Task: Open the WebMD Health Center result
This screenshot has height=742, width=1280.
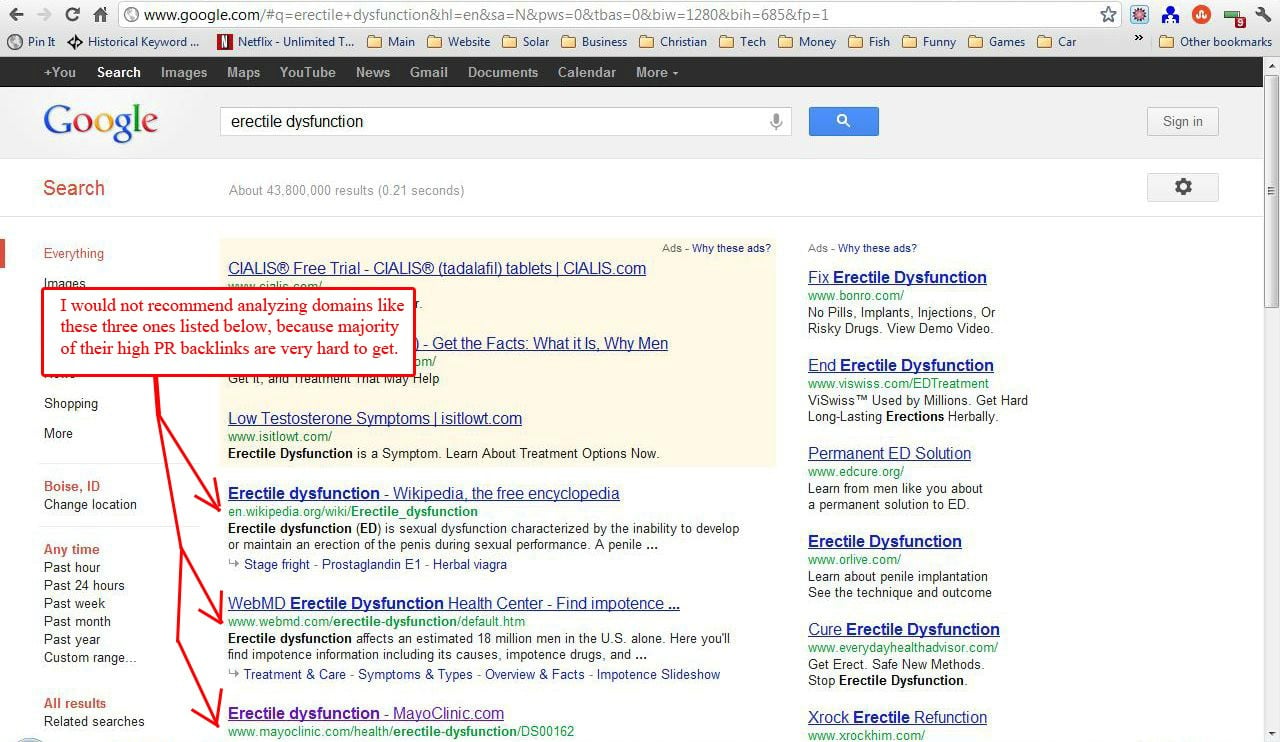Action: point(454,603)
